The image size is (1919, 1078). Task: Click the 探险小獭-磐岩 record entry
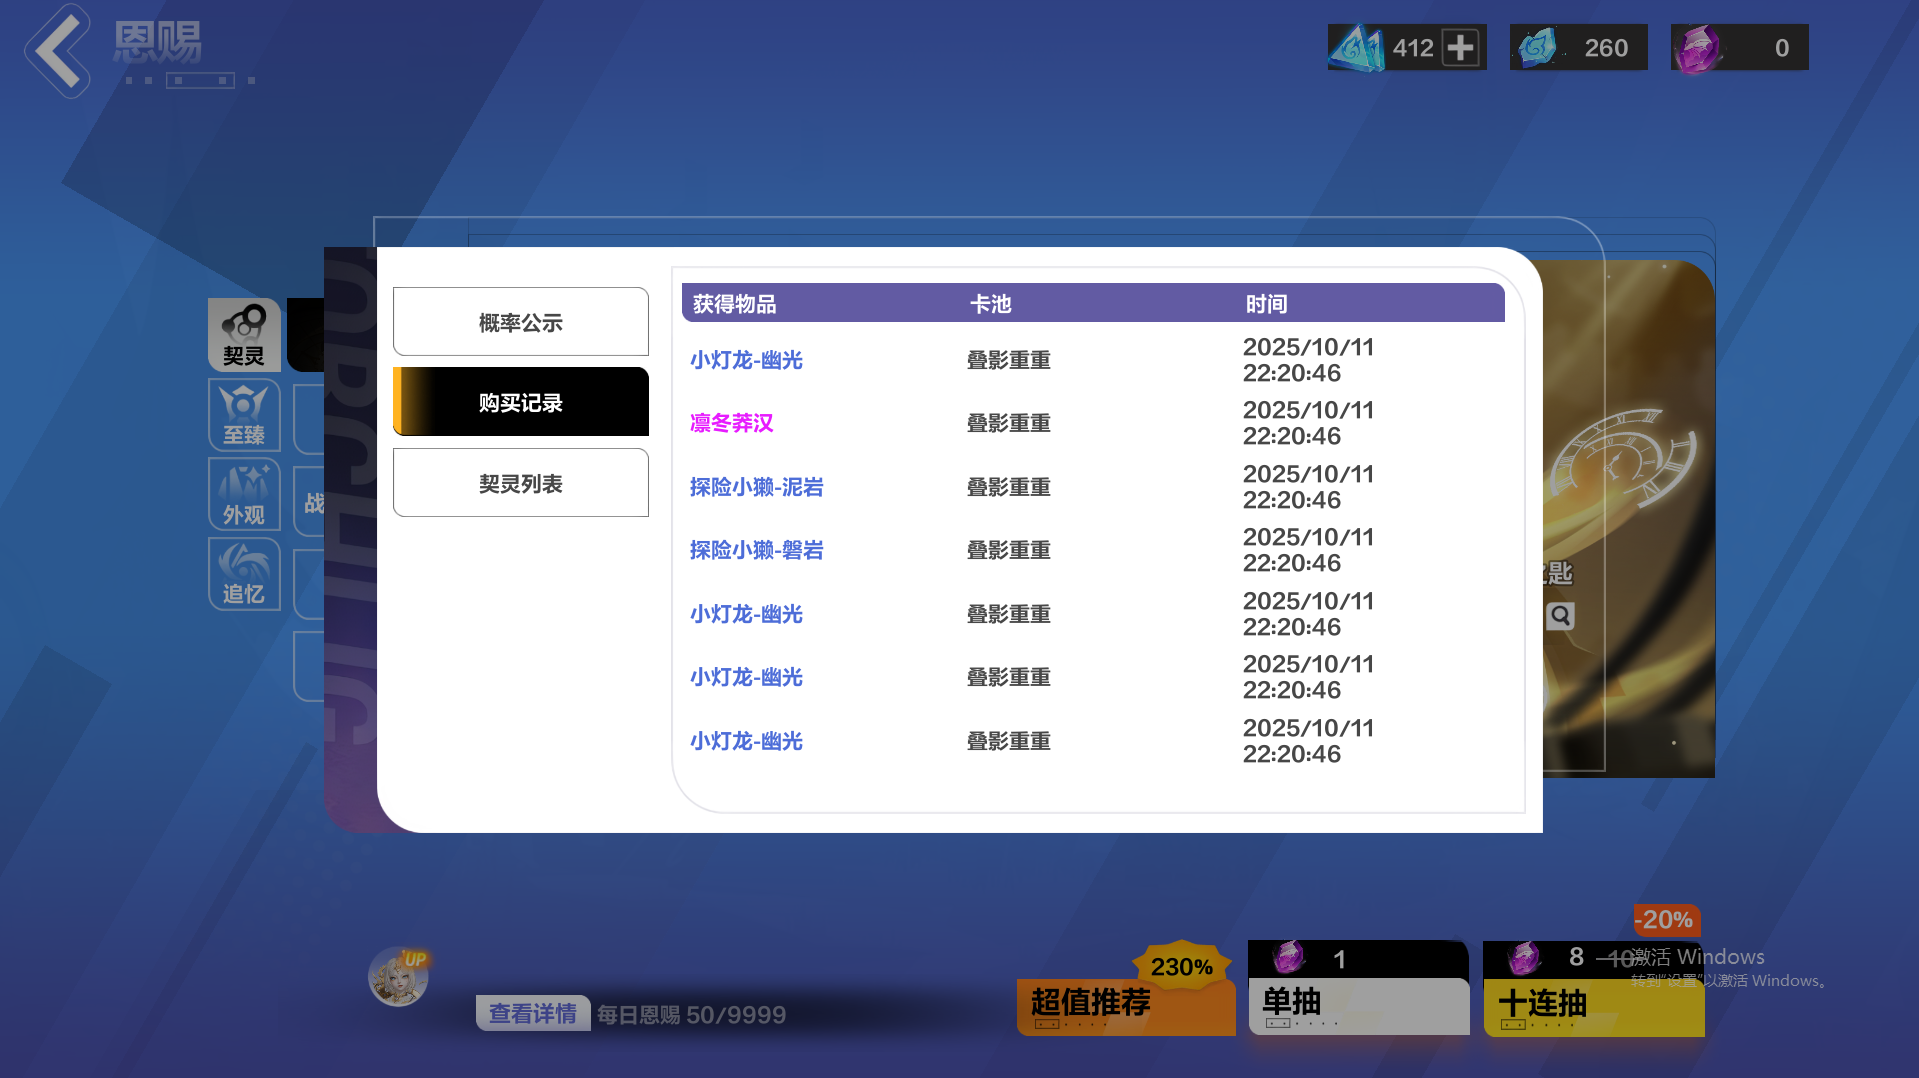tap(757, 550)
